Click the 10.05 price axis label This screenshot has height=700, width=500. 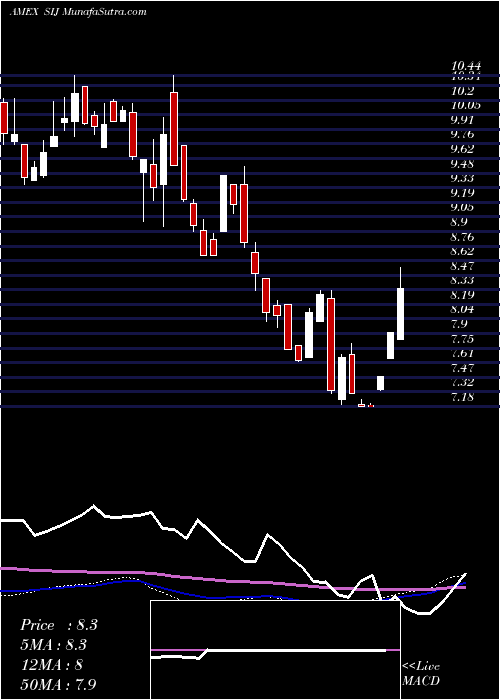[466, 106]
